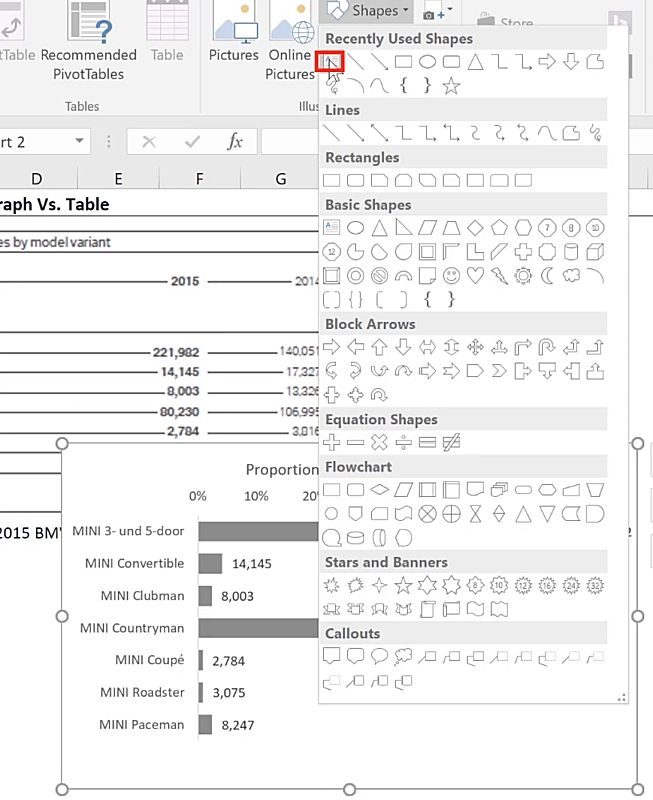Click the column F header
The height and width of the screenshot is (800, 653).
coord(199,179)
